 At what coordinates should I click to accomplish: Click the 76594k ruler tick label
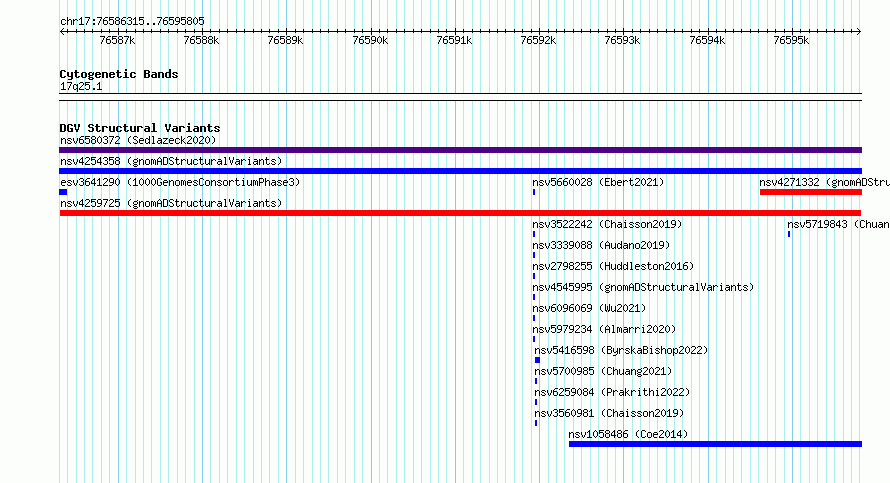point(707,40)
